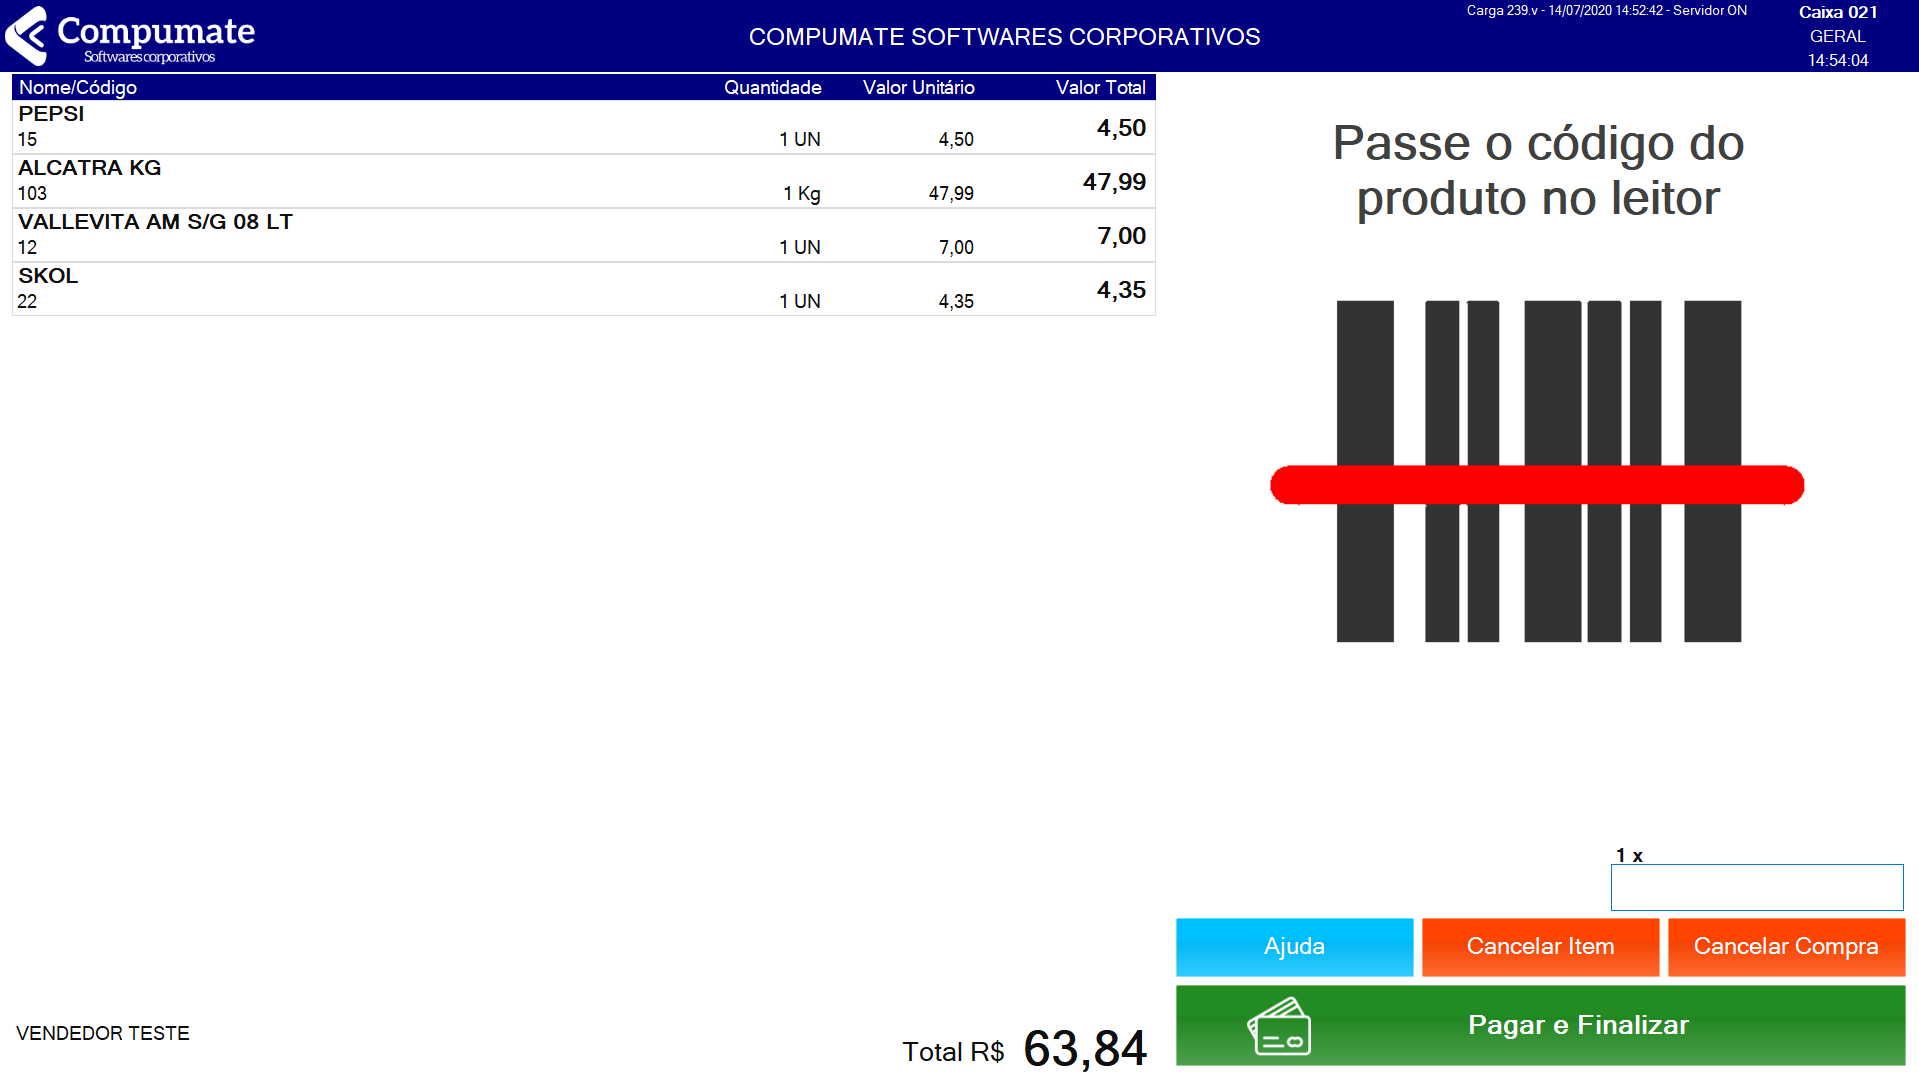The image size is (1919, 1079).
Task: Click Pagar e Finalizar button
Action: pyautogui.click(x=1540, y=1026)
